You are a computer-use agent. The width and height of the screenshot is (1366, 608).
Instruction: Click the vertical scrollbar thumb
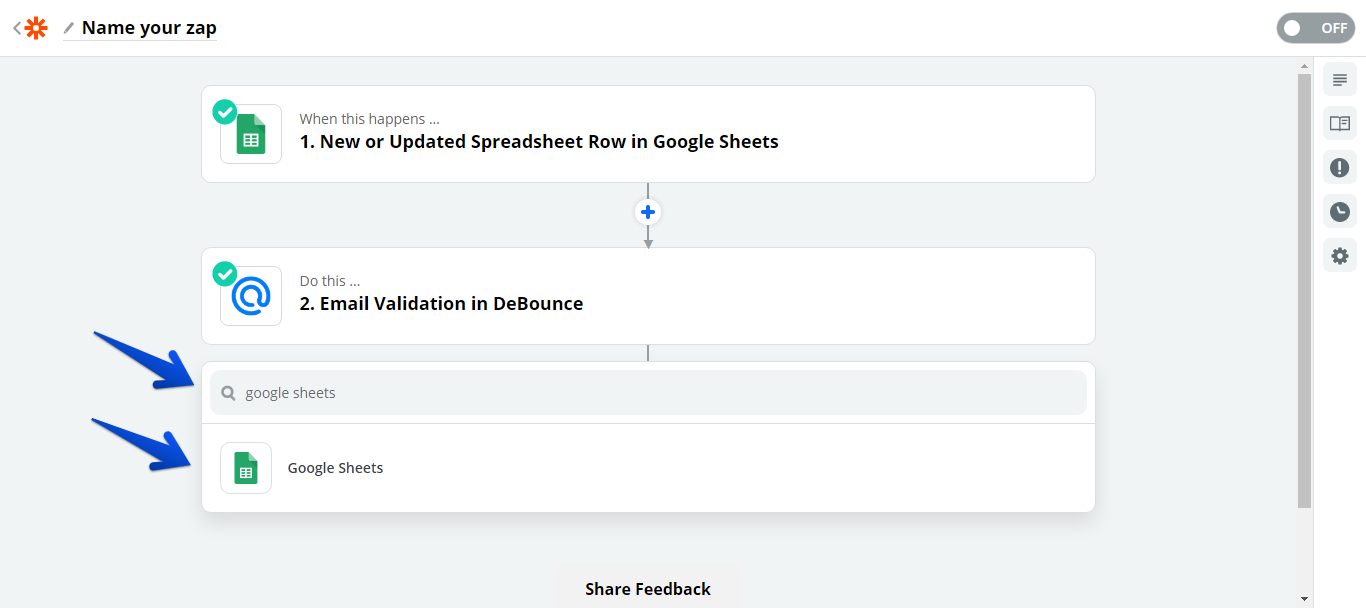[x=1304, y=290]
